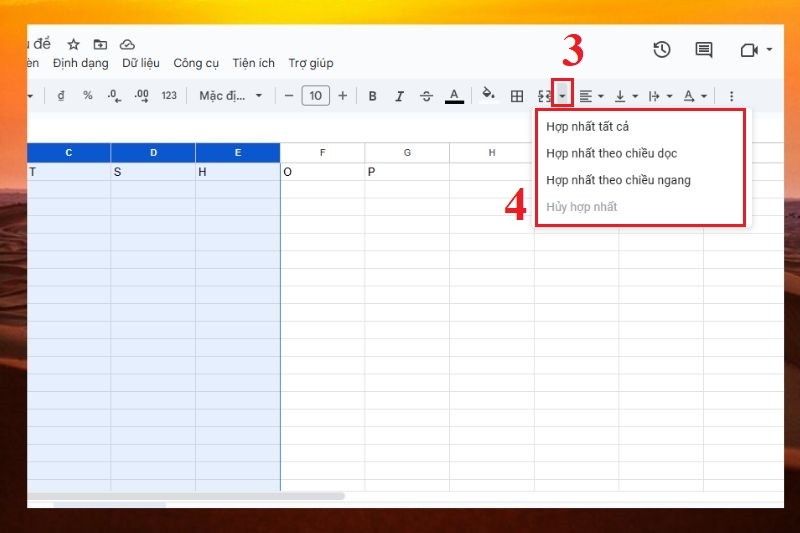Increase decimal places
The image size is (800, 533).
point(141,95)
